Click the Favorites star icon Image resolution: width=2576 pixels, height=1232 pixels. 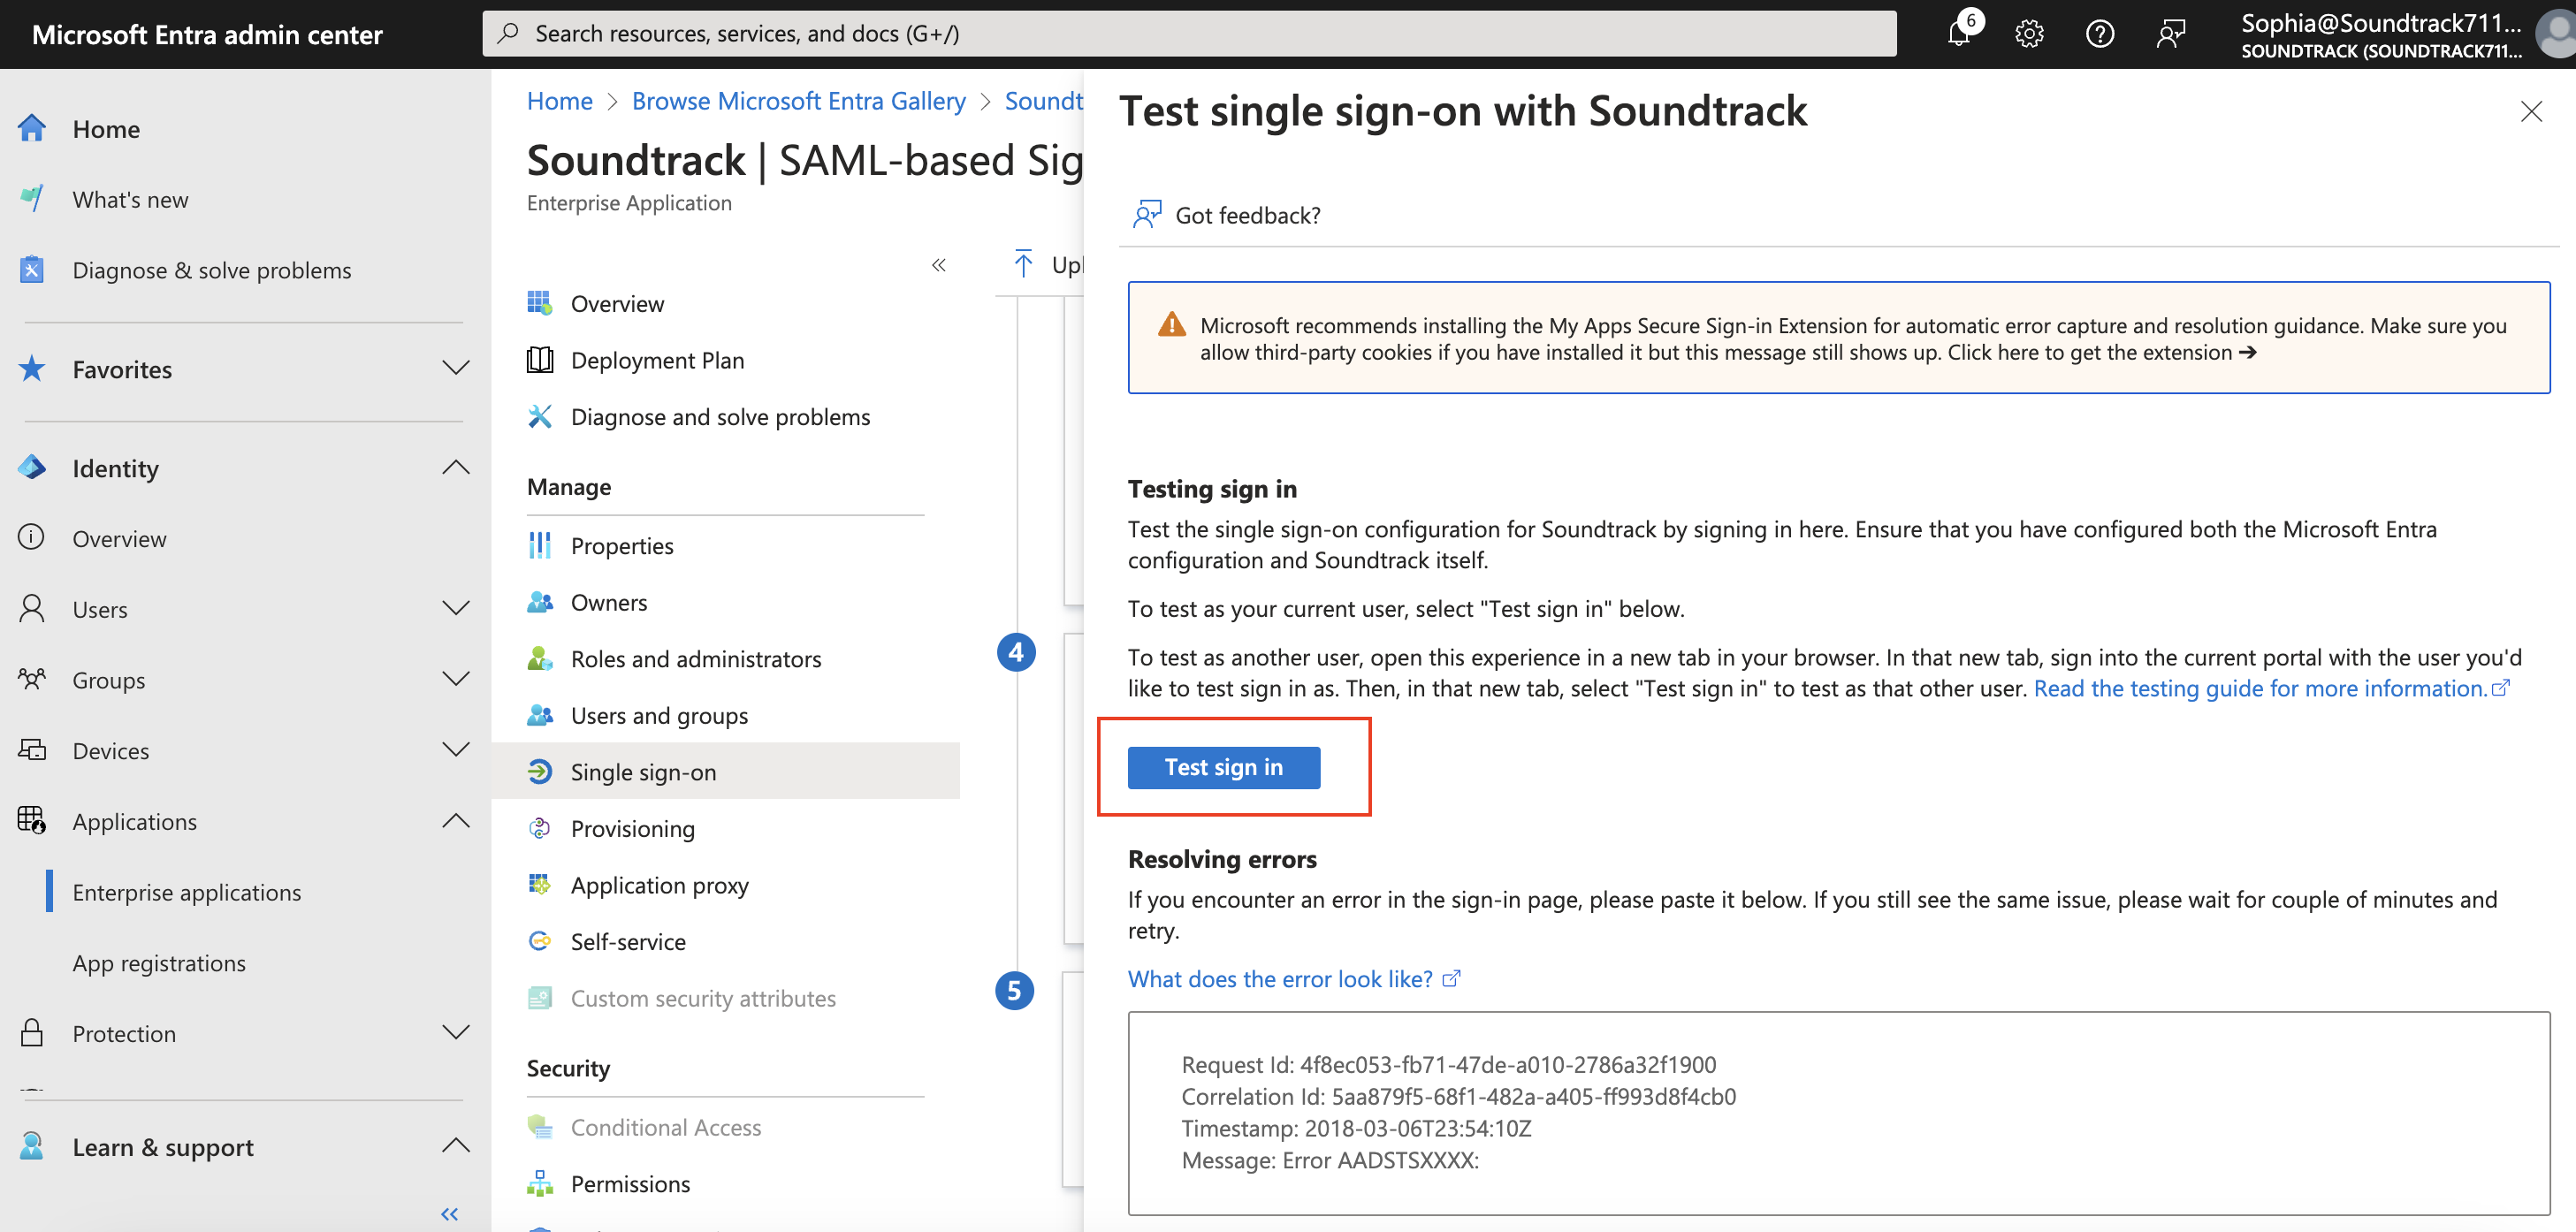tap(32, 368)
